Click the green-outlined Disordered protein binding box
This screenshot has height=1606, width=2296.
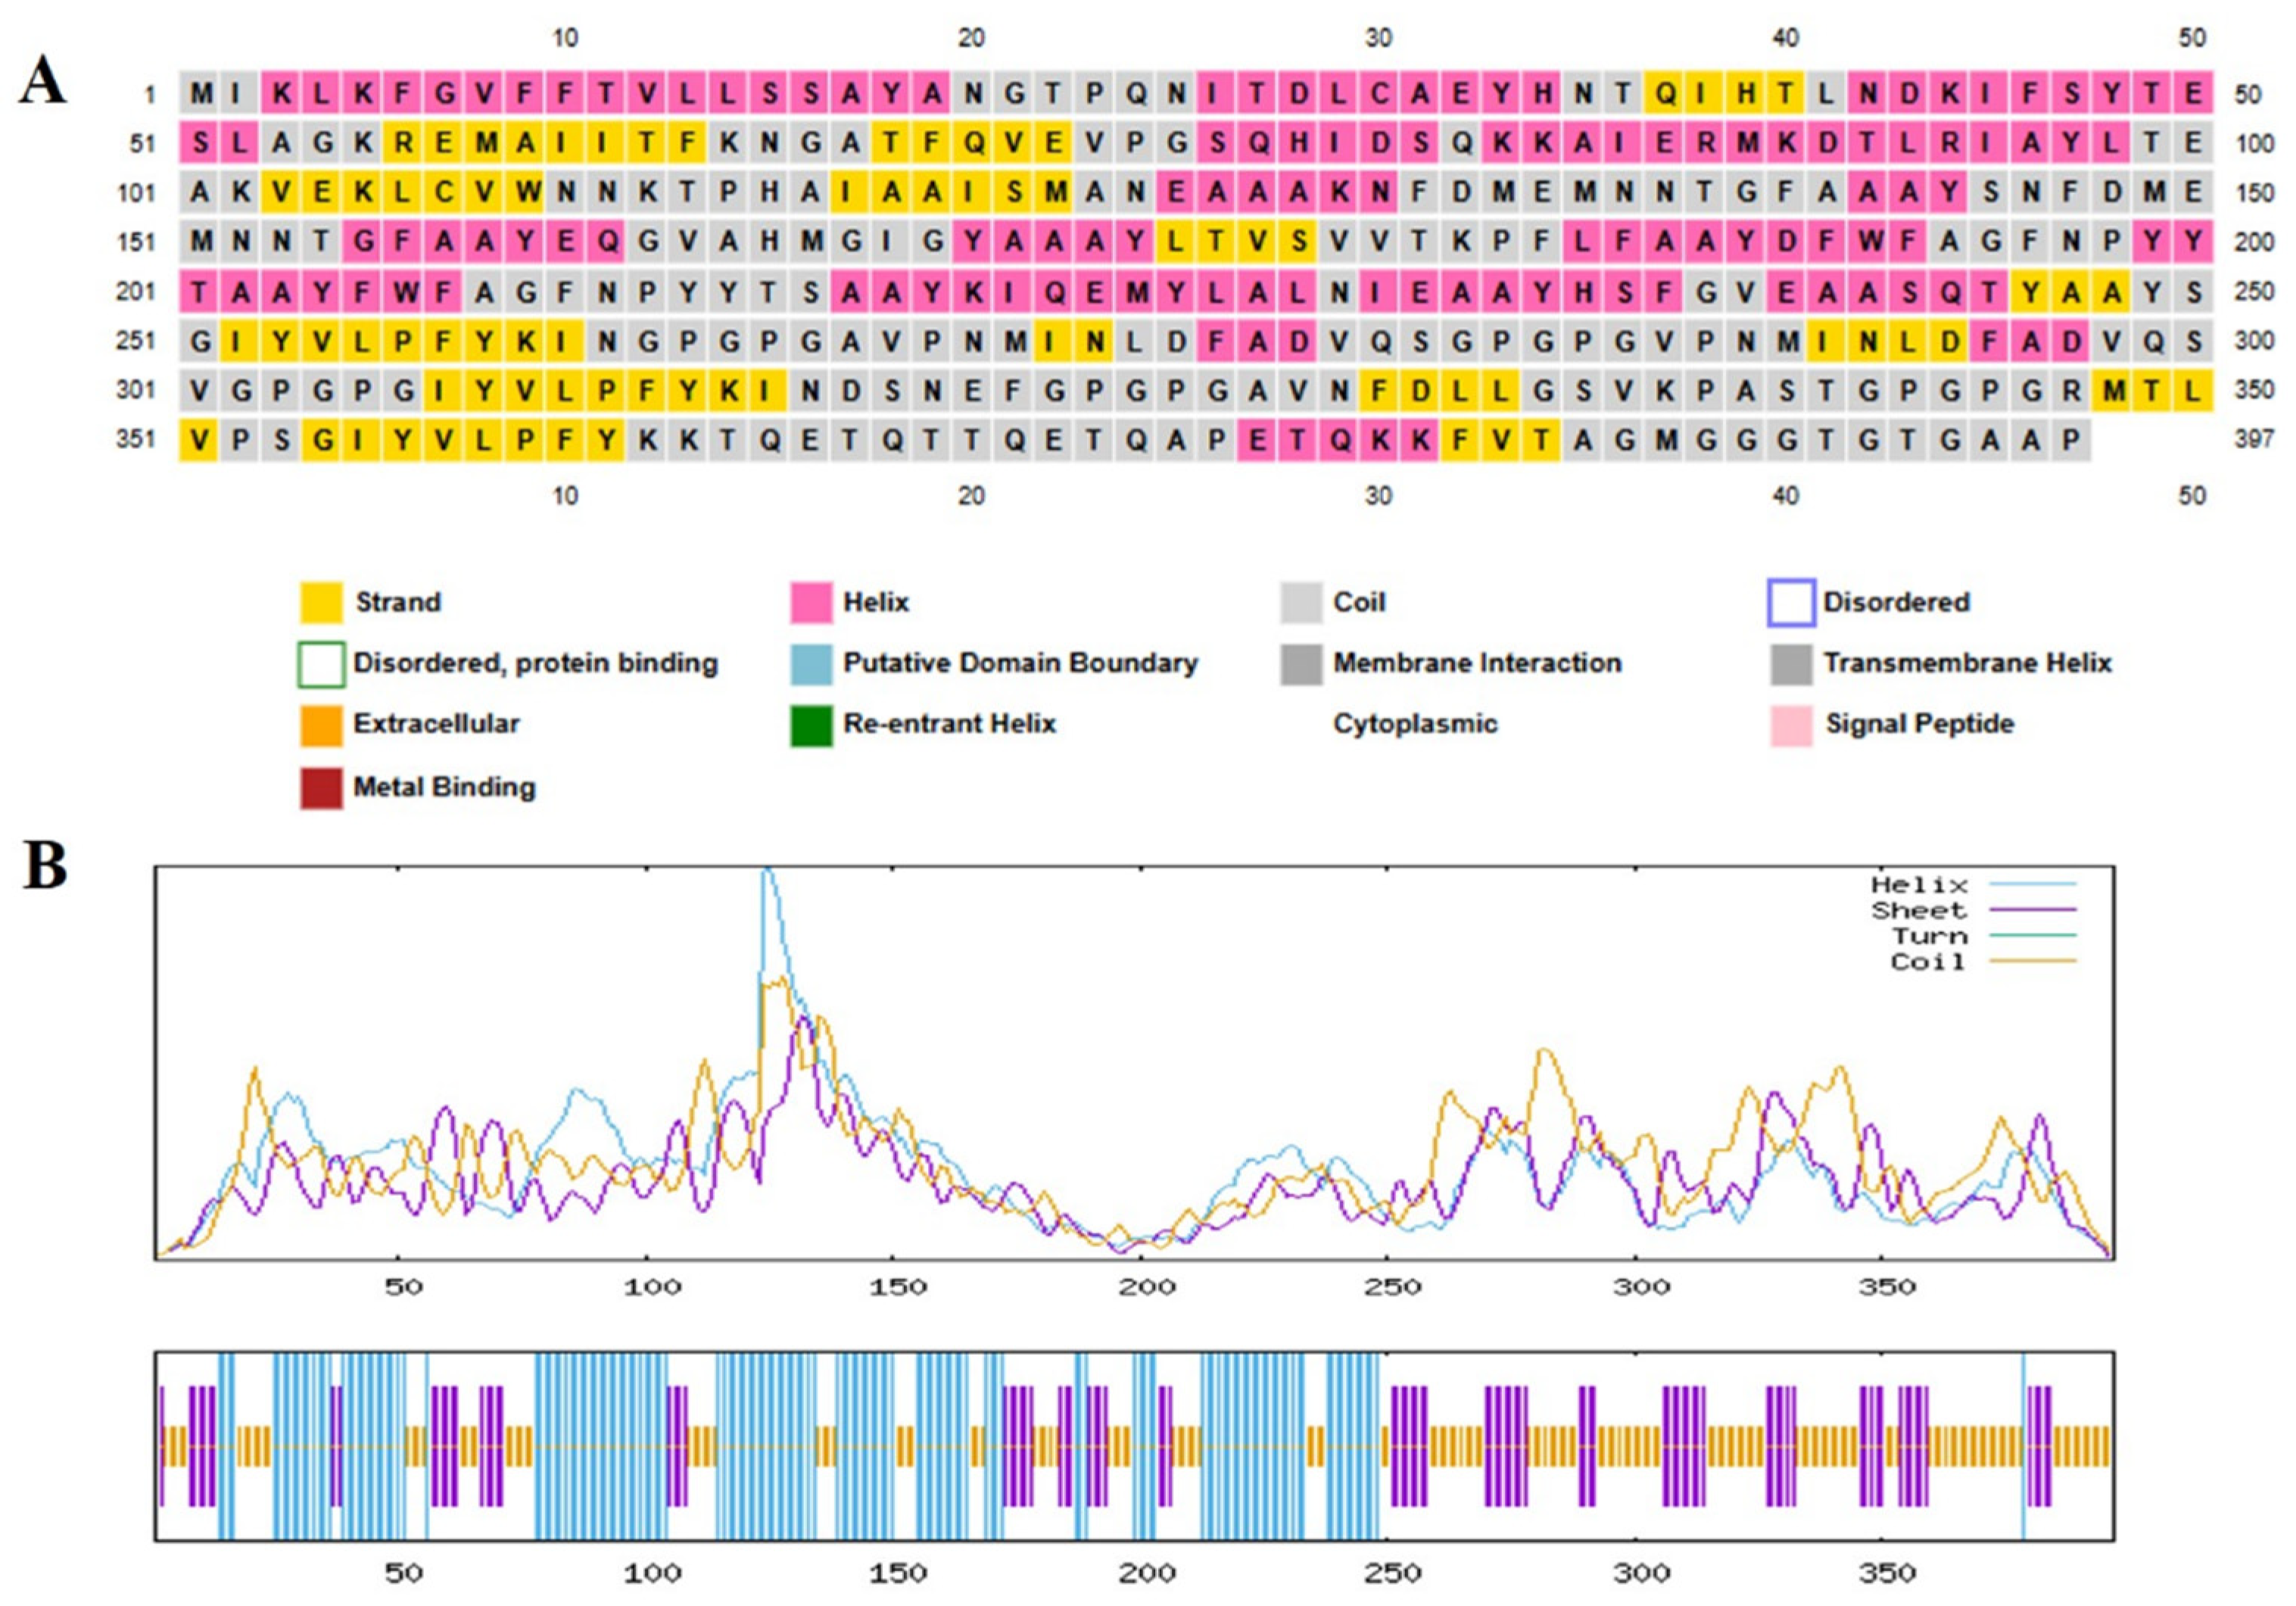click(321, 664)
